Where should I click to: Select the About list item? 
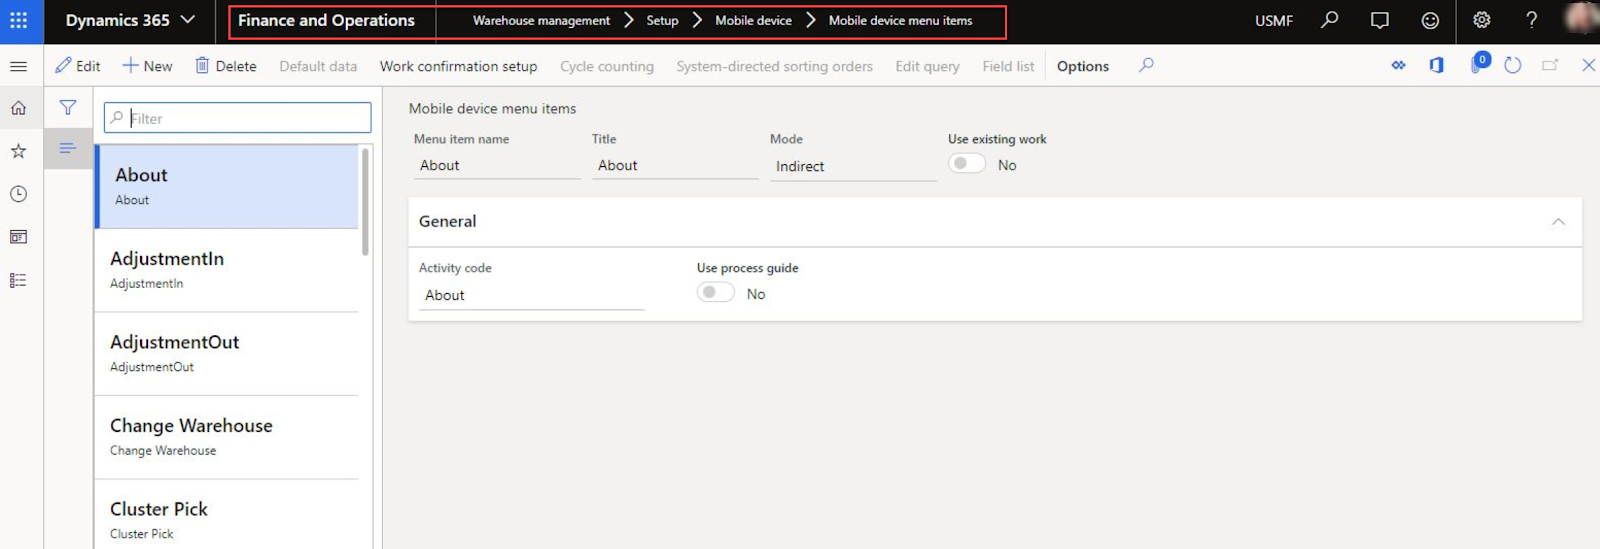[227, 186]
